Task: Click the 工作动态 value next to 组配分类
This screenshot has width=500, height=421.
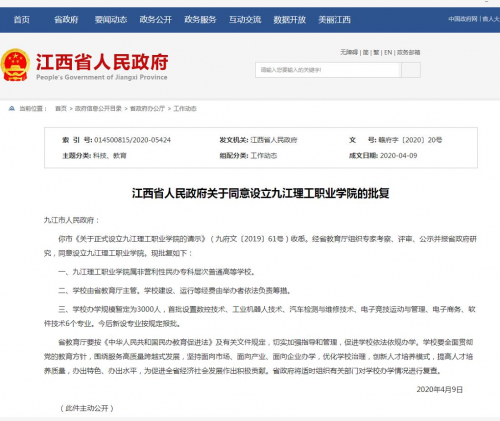Action: coord(264,156)
